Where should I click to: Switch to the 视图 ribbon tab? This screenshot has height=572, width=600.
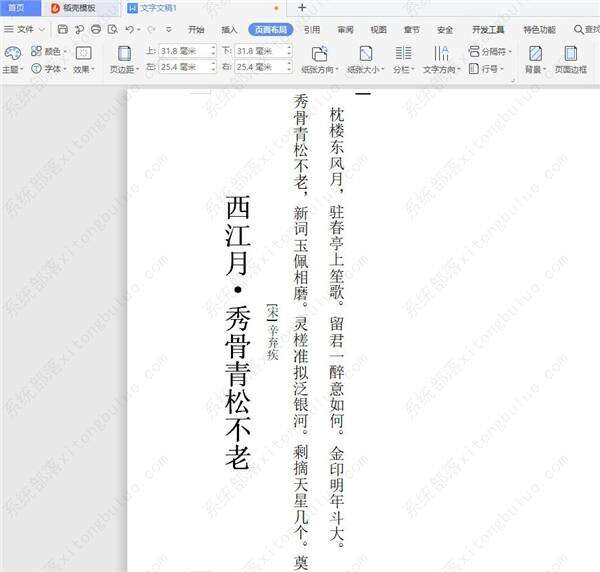click(378, 29)
